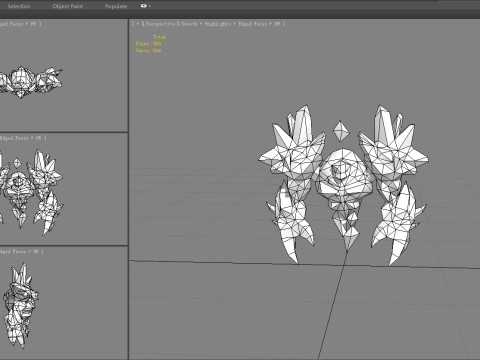
Task: Click the Verts count statistic text
Action: tap(148, 51)
